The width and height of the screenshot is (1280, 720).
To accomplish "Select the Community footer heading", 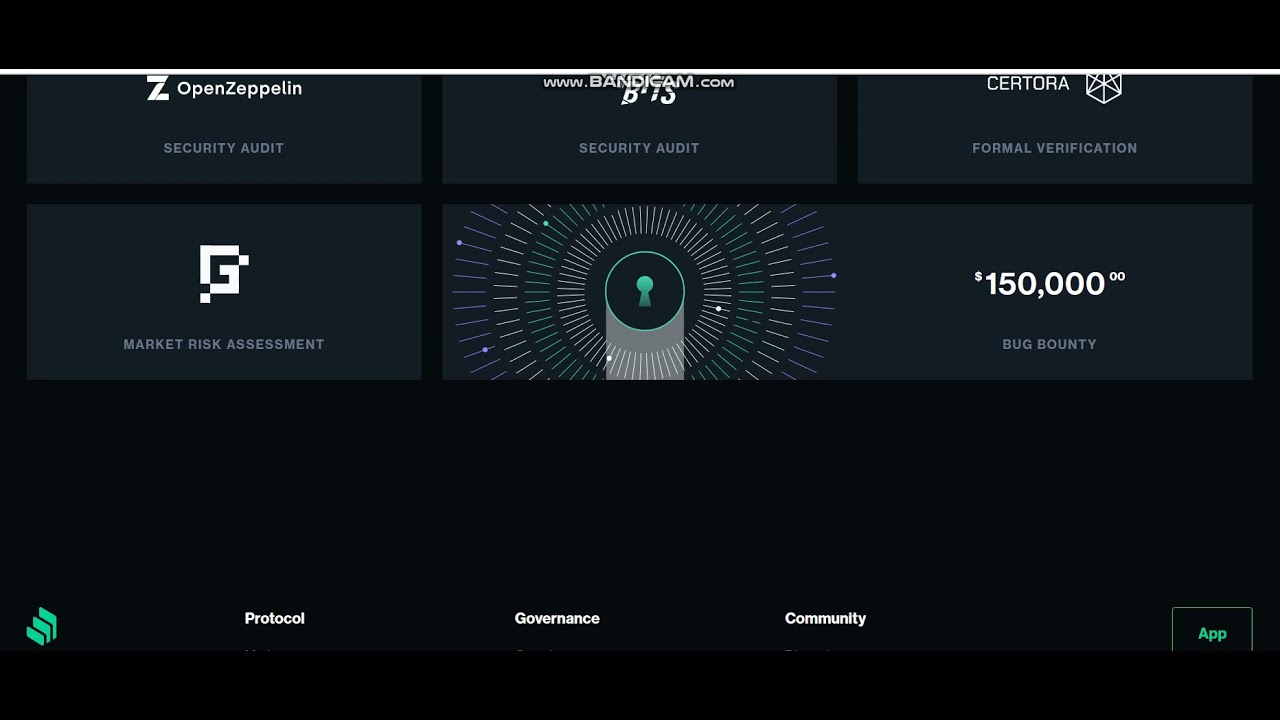I will point(825,618).
